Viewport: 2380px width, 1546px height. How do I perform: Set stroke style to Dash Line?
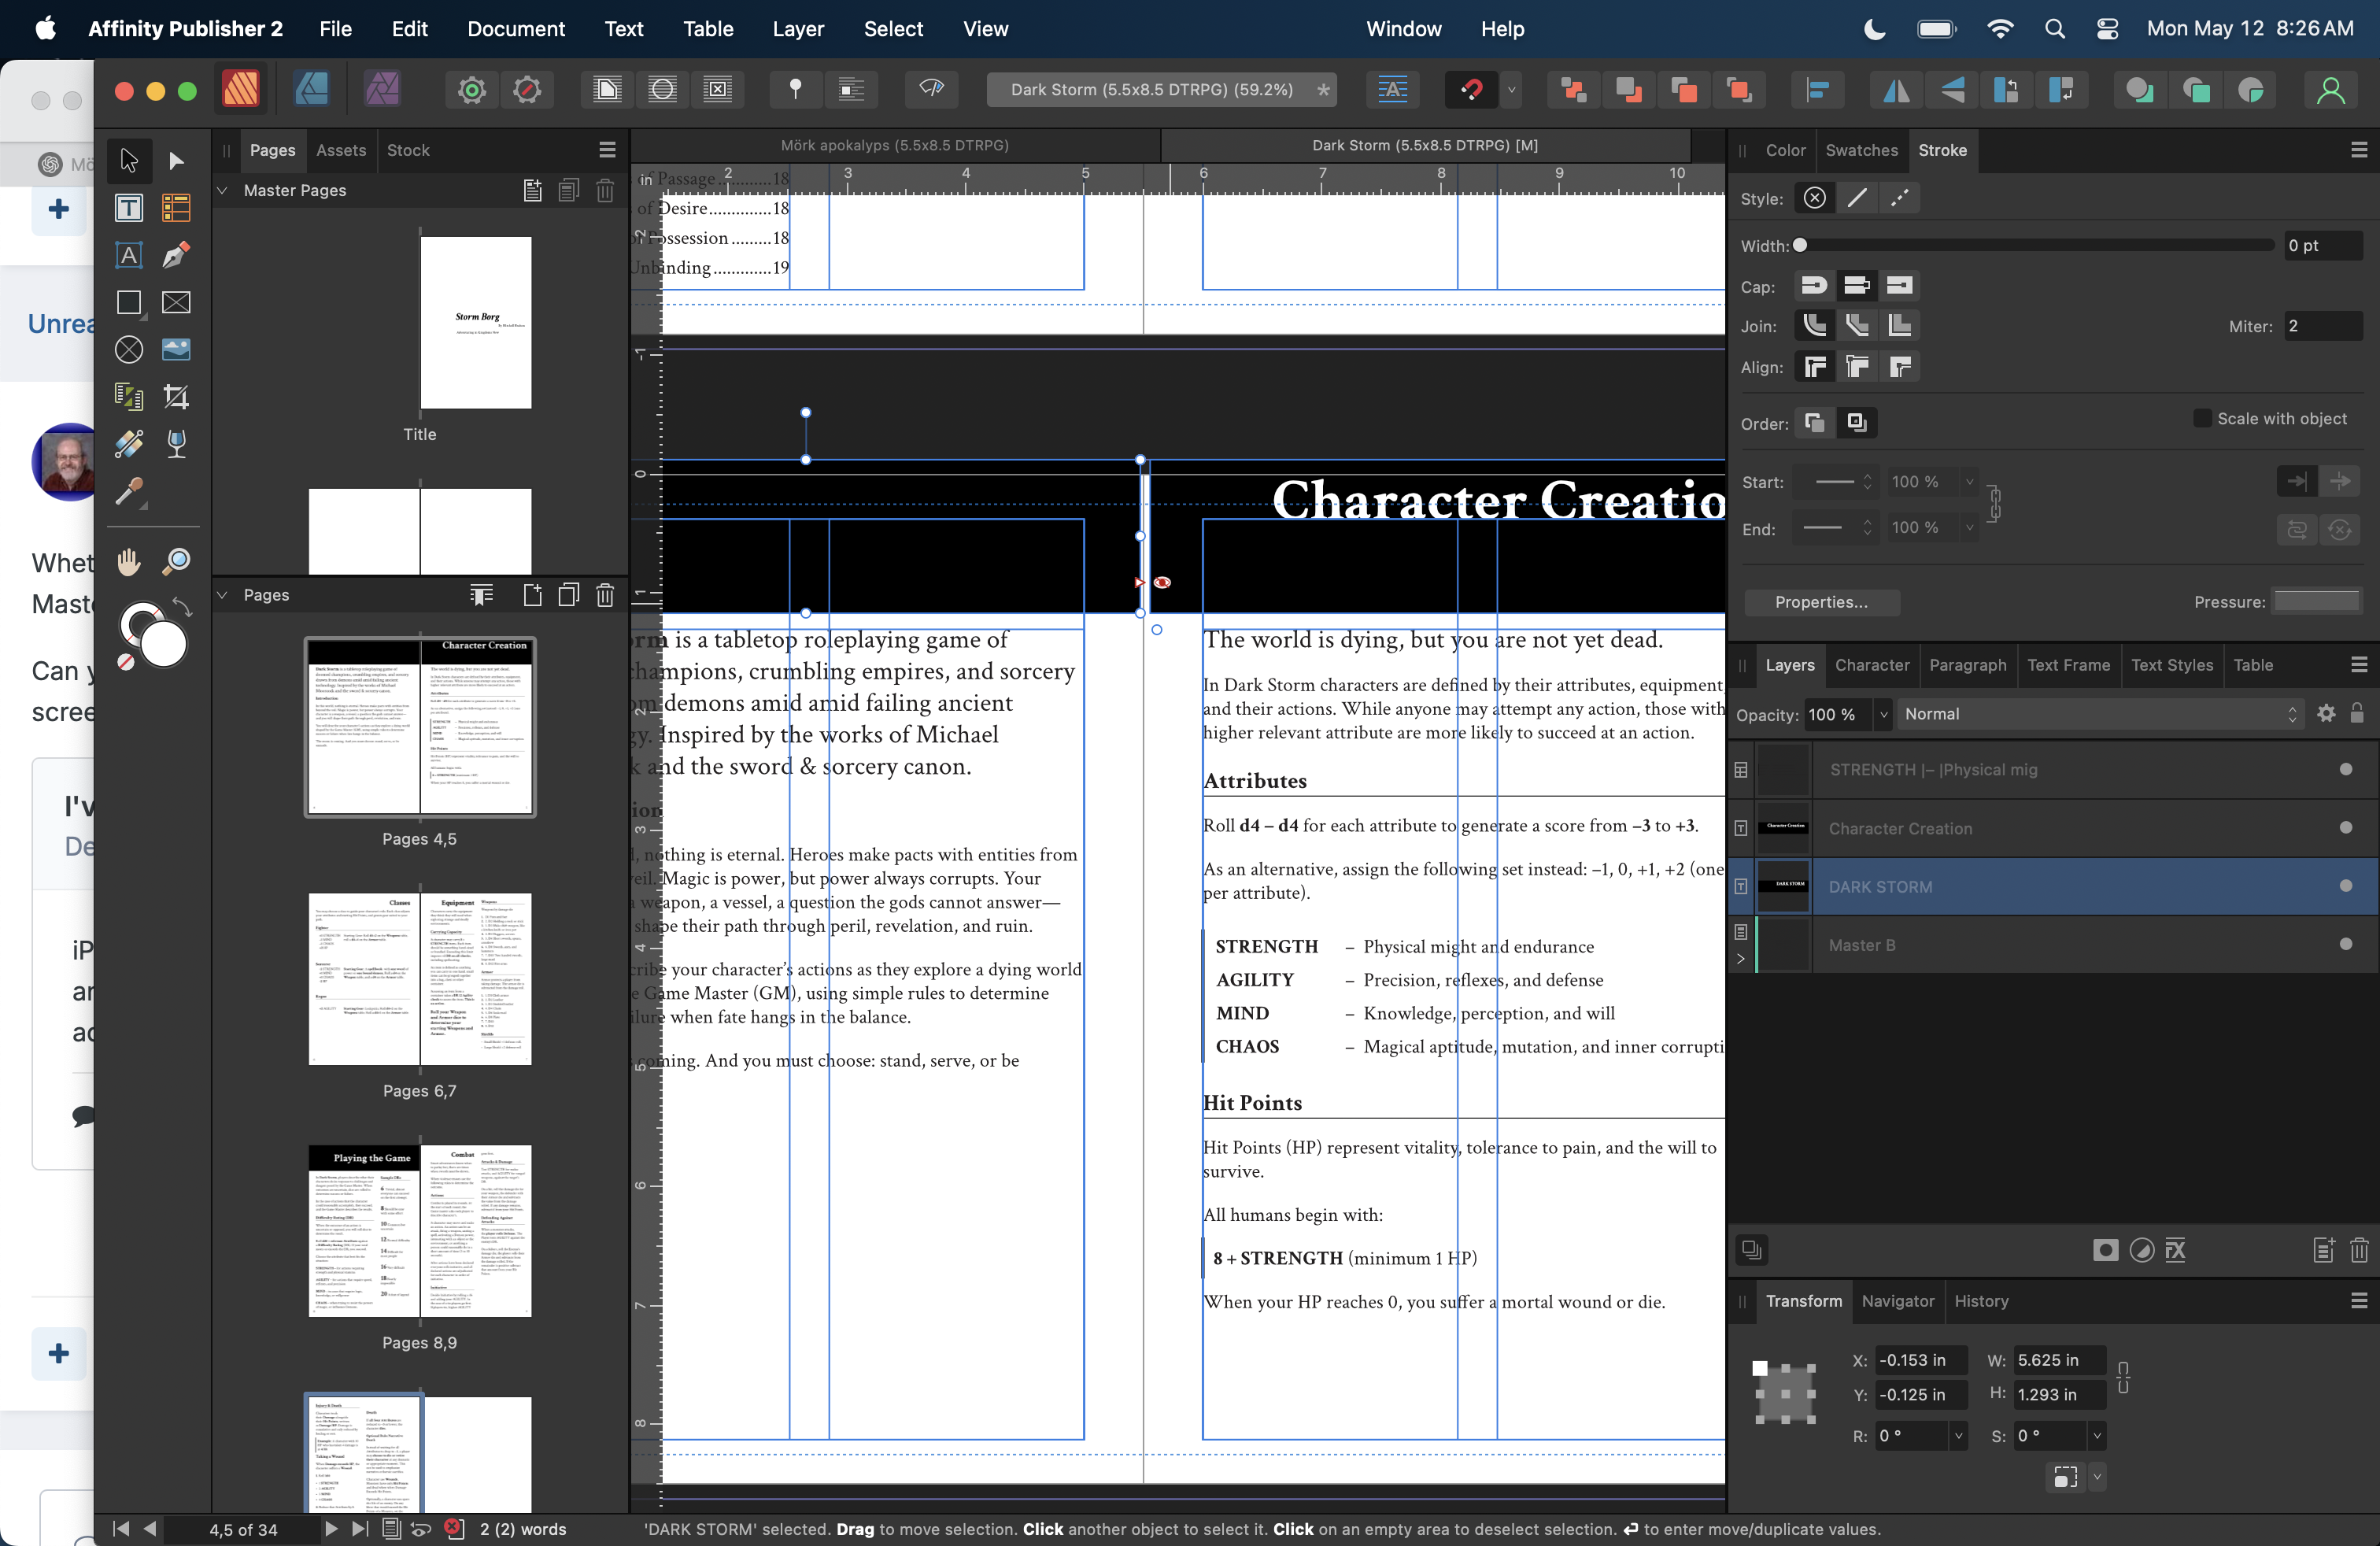coord(1899,198)
